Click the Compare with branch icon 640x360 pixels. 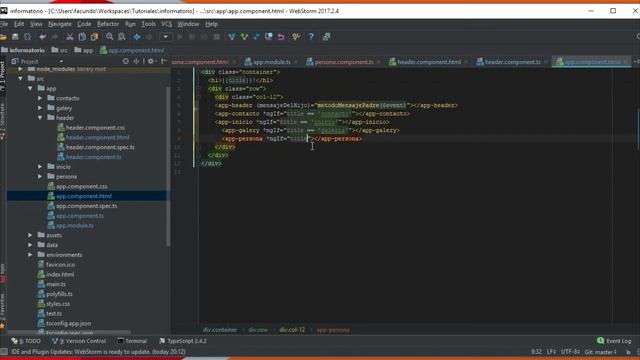point(256,37)
